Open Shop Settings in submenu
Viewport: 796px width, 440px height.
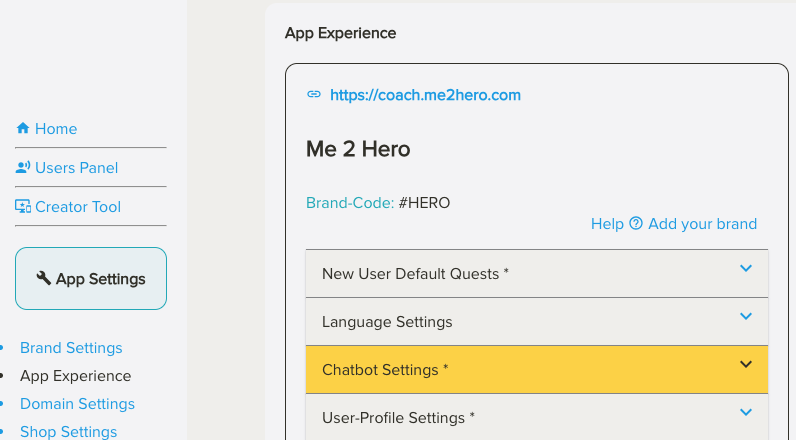(68, 432)
